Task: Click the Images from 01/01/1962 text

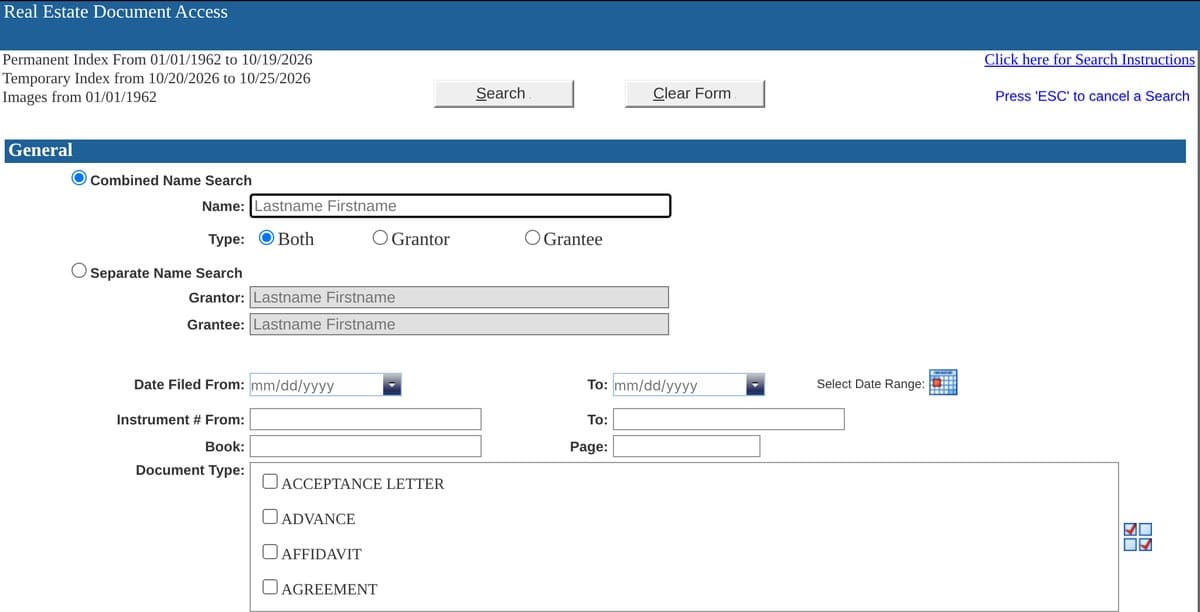Action: coord(80,97)
